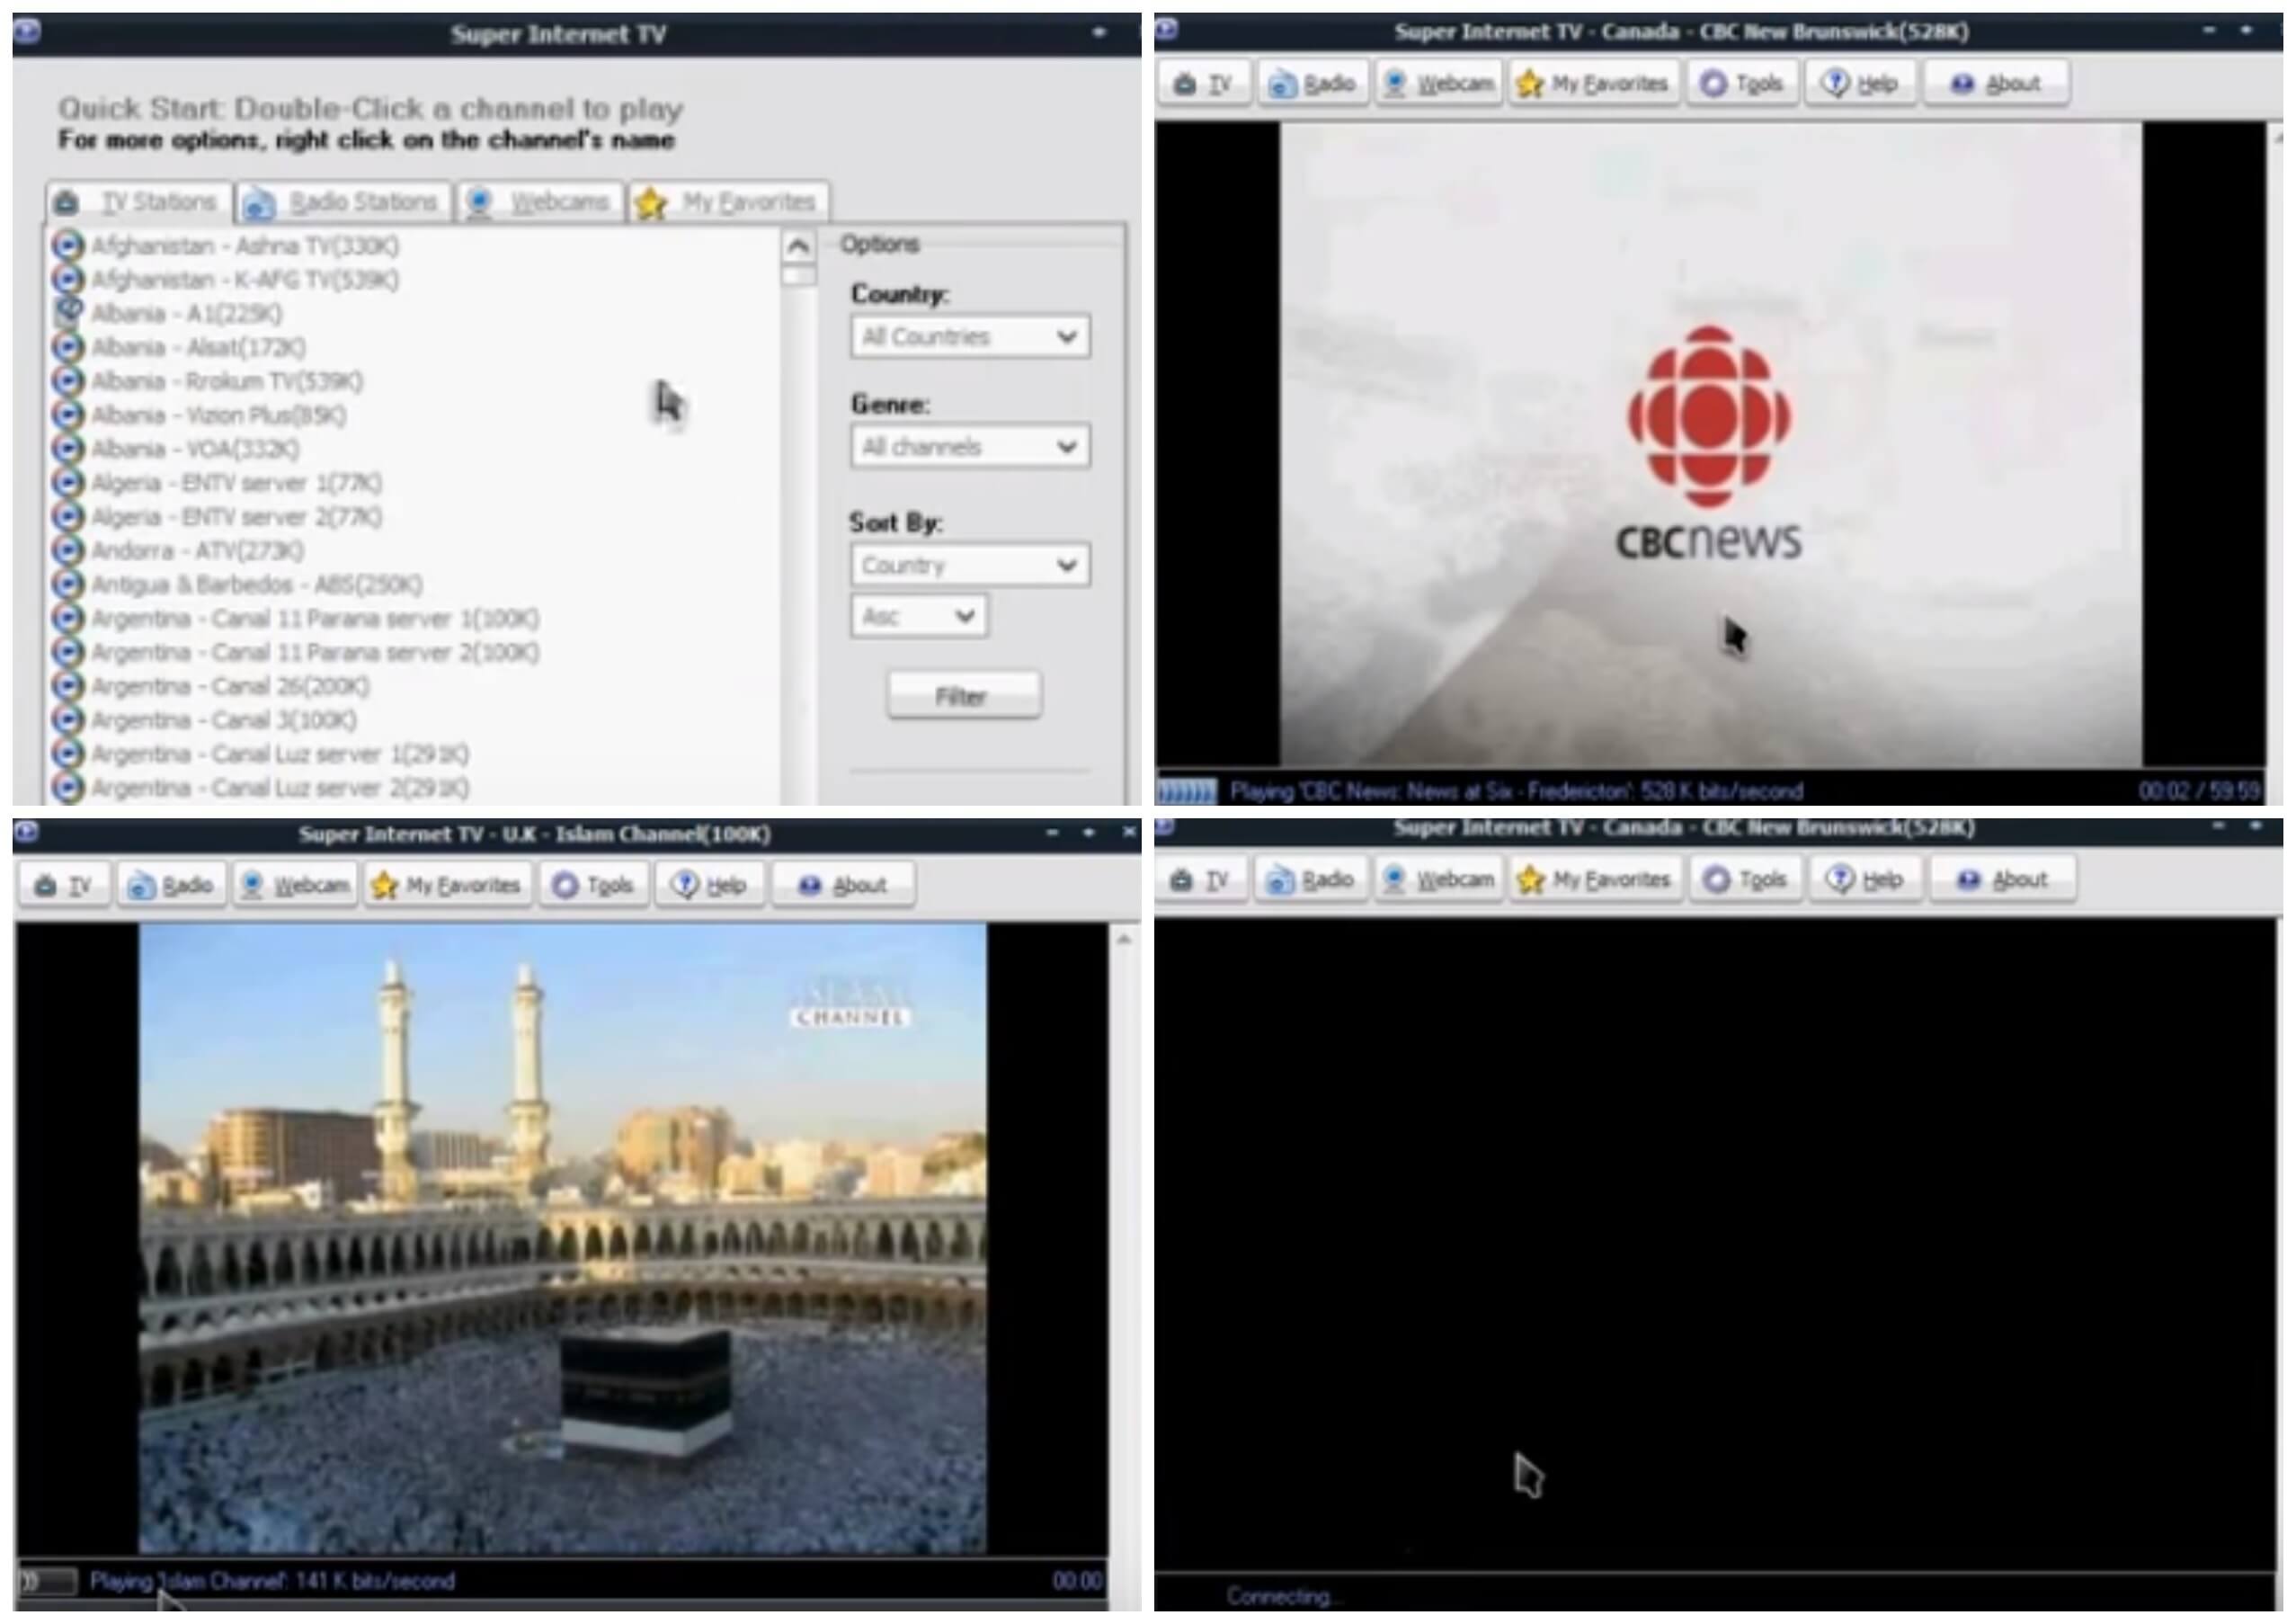Open About in the Islam Channel window
Image resolution: width=2296 pixels, height=1624 pixels.
(843, 885)
